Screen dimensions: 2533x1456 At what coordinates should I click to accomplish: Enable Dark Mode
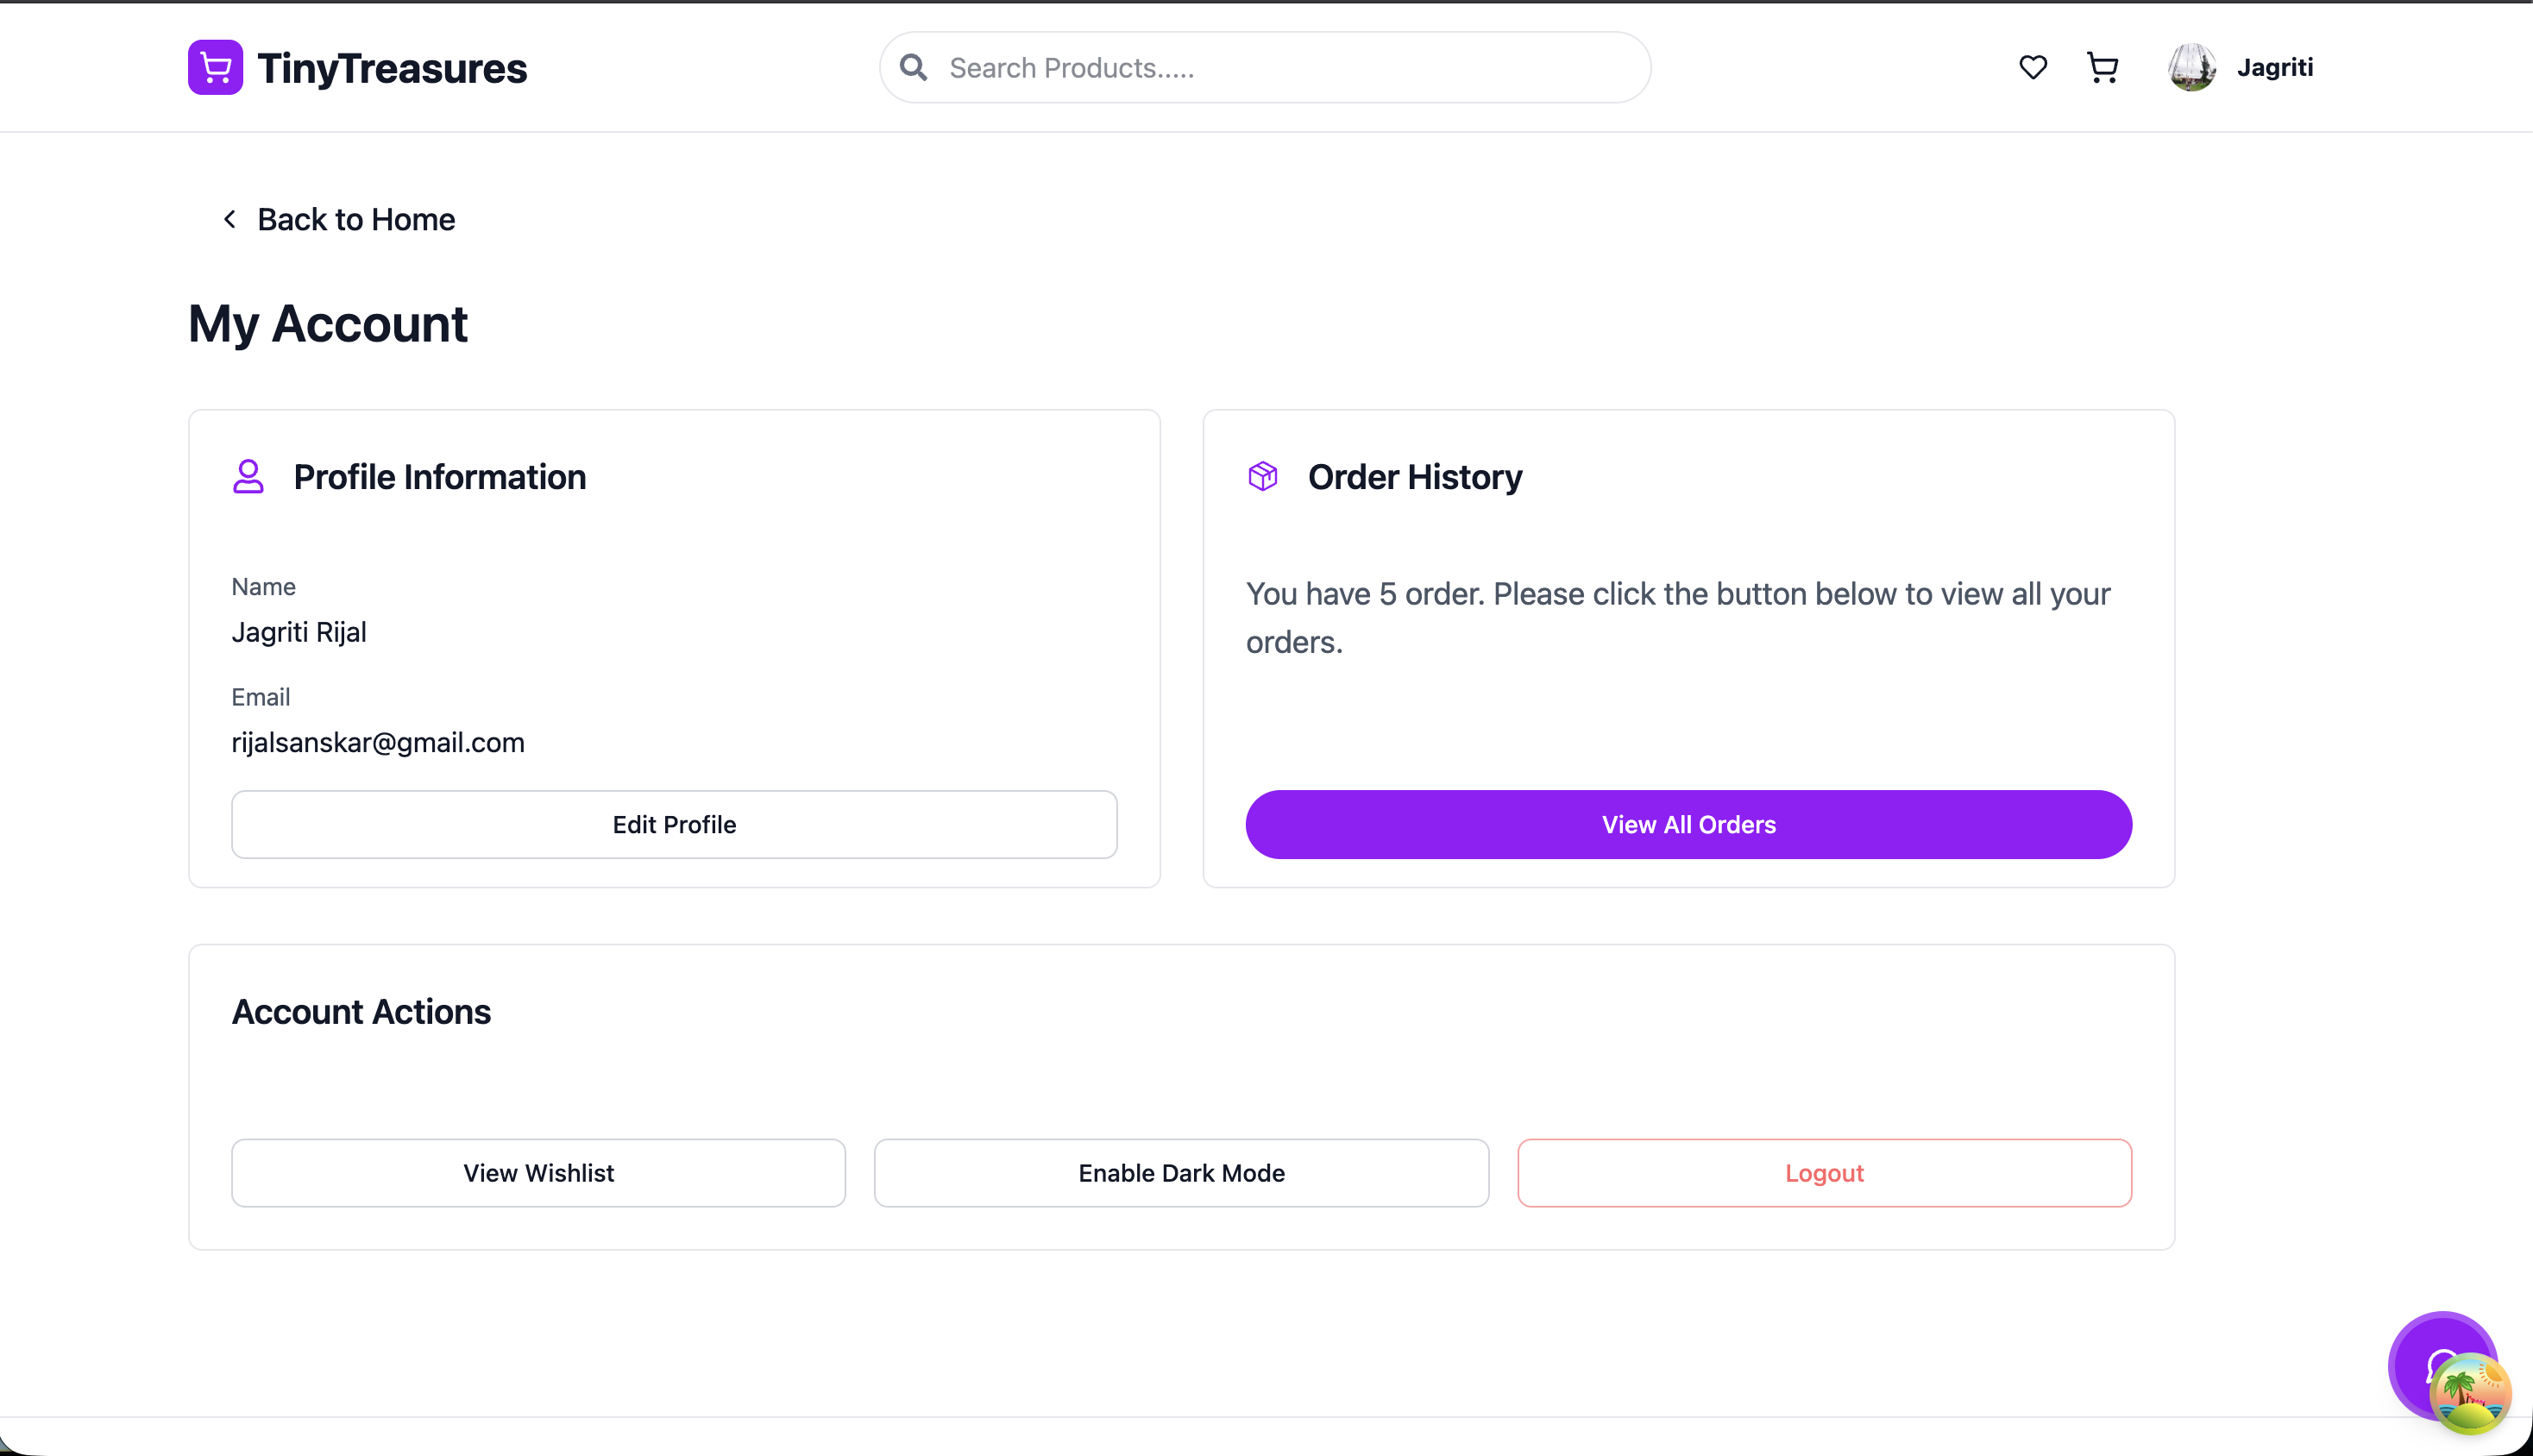coord(1181,1172)
